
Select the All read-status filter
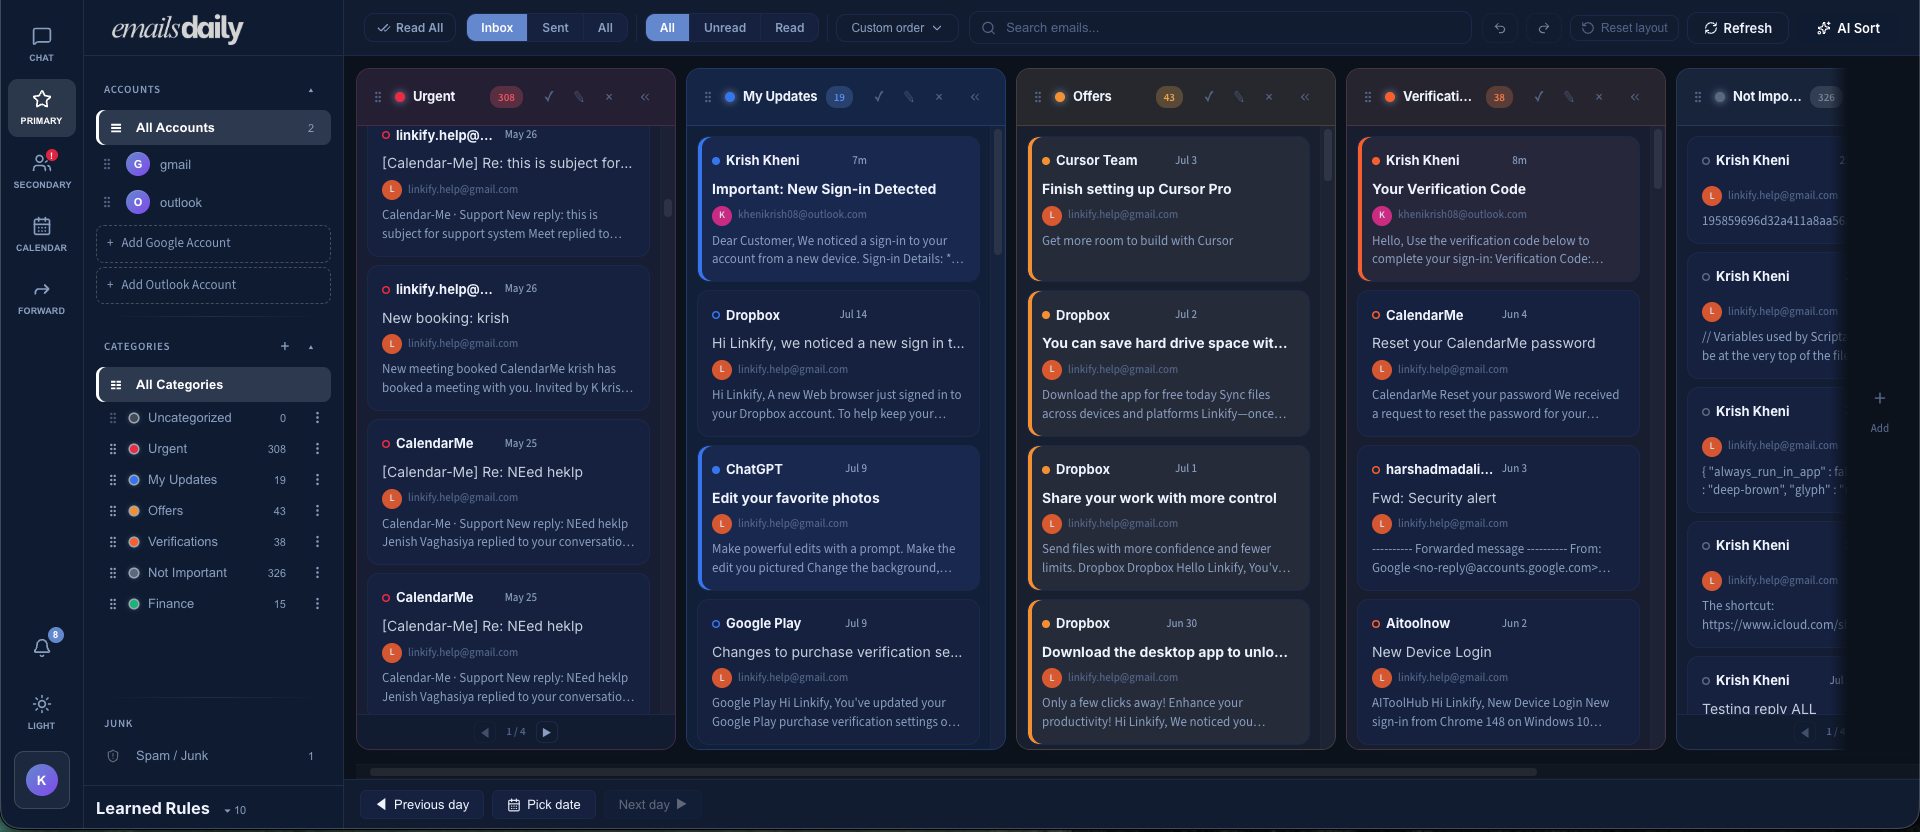(667, 28)
